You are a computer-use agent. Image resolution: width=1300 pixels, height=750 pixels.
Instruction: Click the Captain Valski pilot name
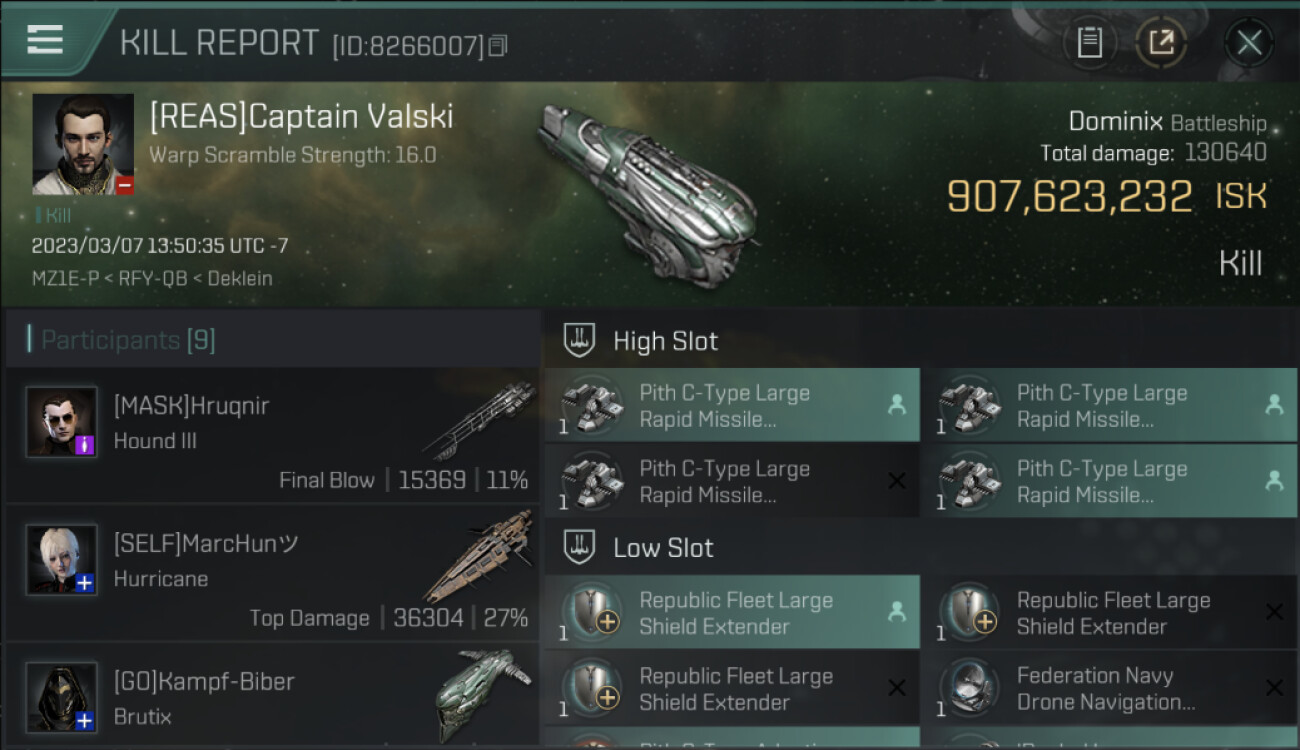click(301, 116)
